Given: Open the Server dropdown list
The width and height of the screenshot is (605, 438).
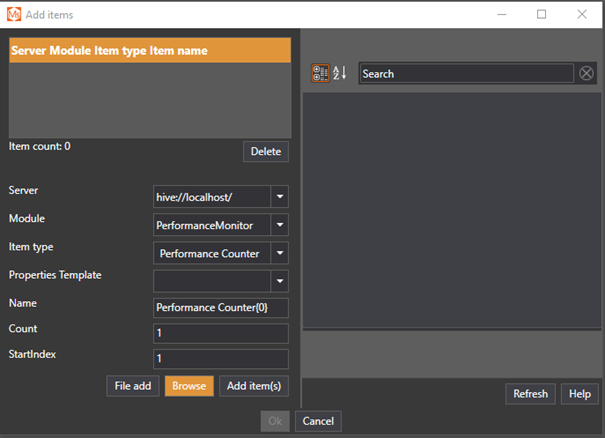Looking at the screenshot, I should 280,198.
